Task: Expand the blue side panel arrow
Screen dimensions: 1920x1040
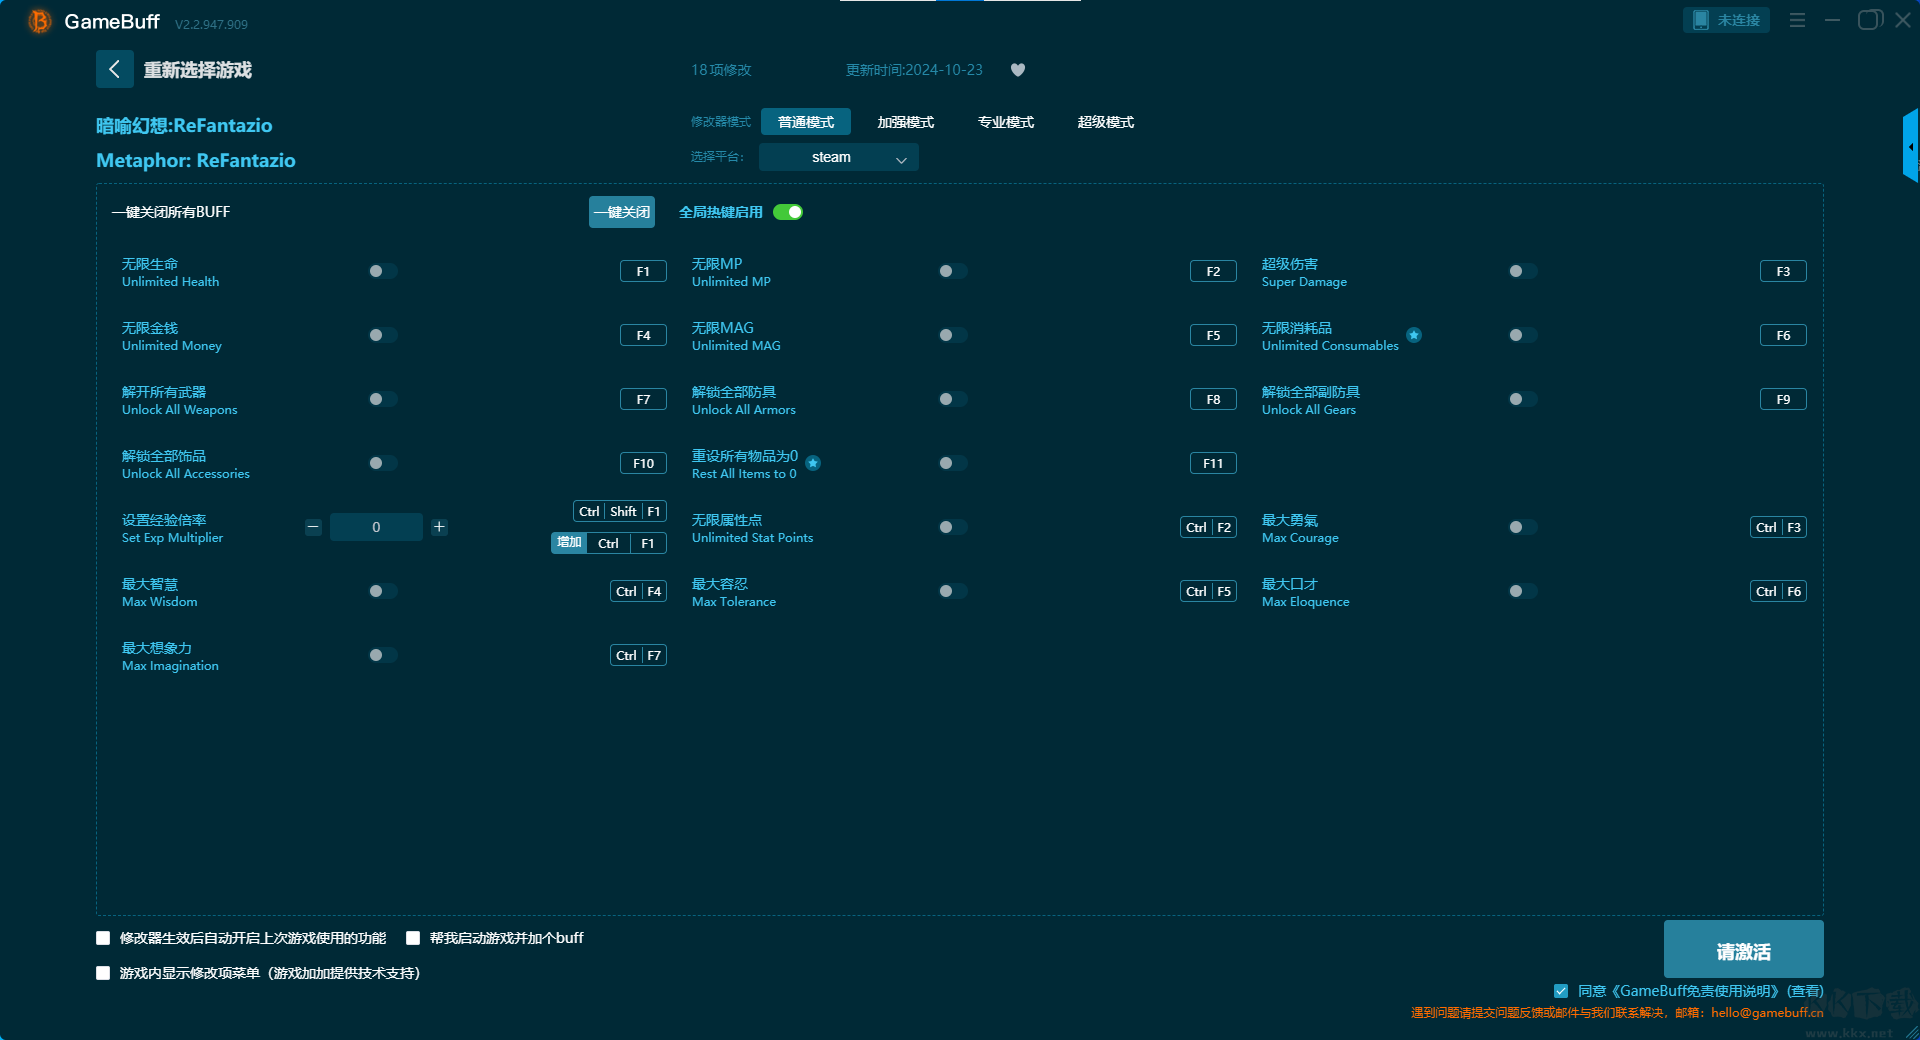Action: point(1911,146)
